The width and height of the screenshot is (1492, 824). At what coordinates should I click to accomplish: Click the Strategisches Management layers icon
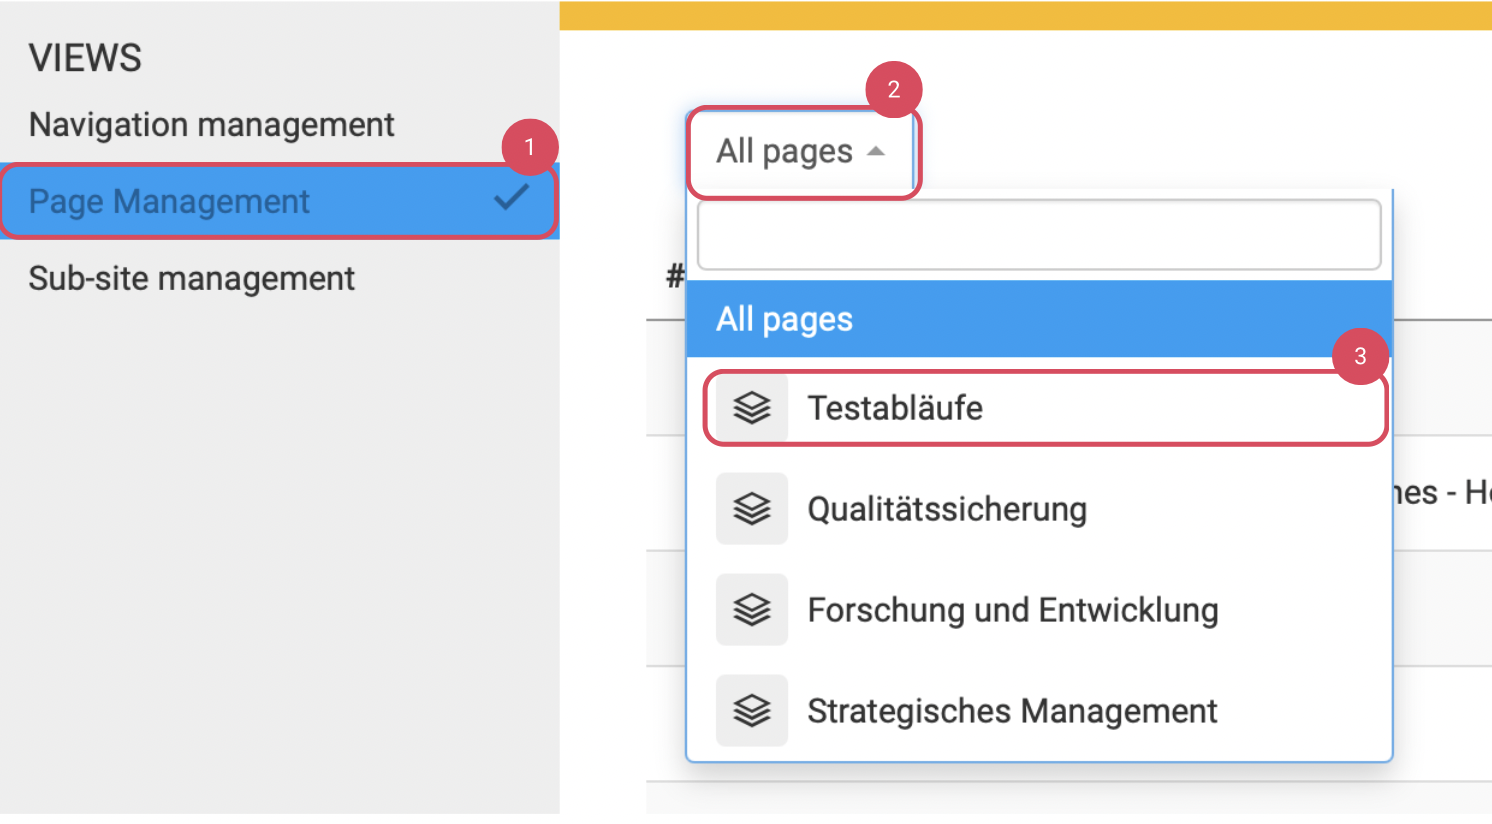click(751, 711)
